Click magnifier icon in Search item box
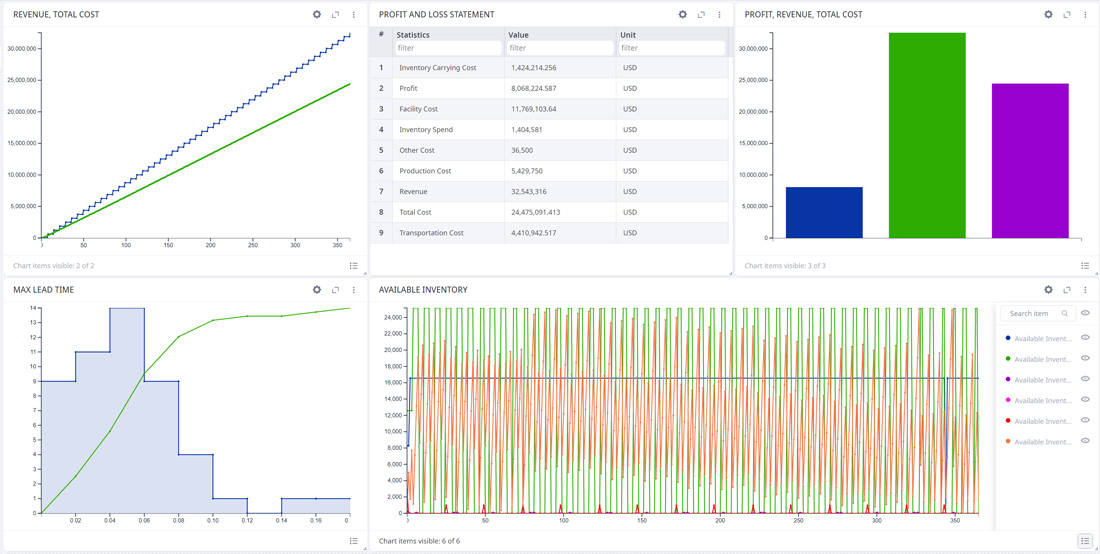This screenshot has width=1100, height=554. point(1065,313)
